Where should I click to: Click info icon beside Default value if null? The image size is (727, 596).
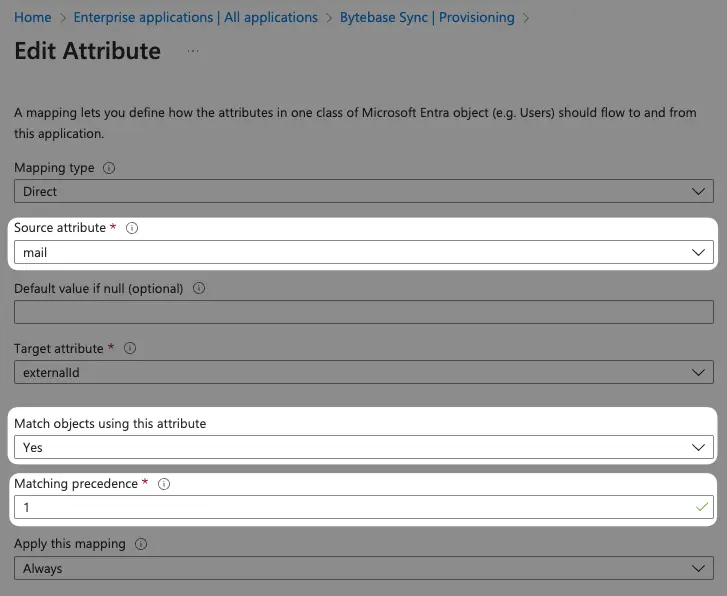(199, 288)
